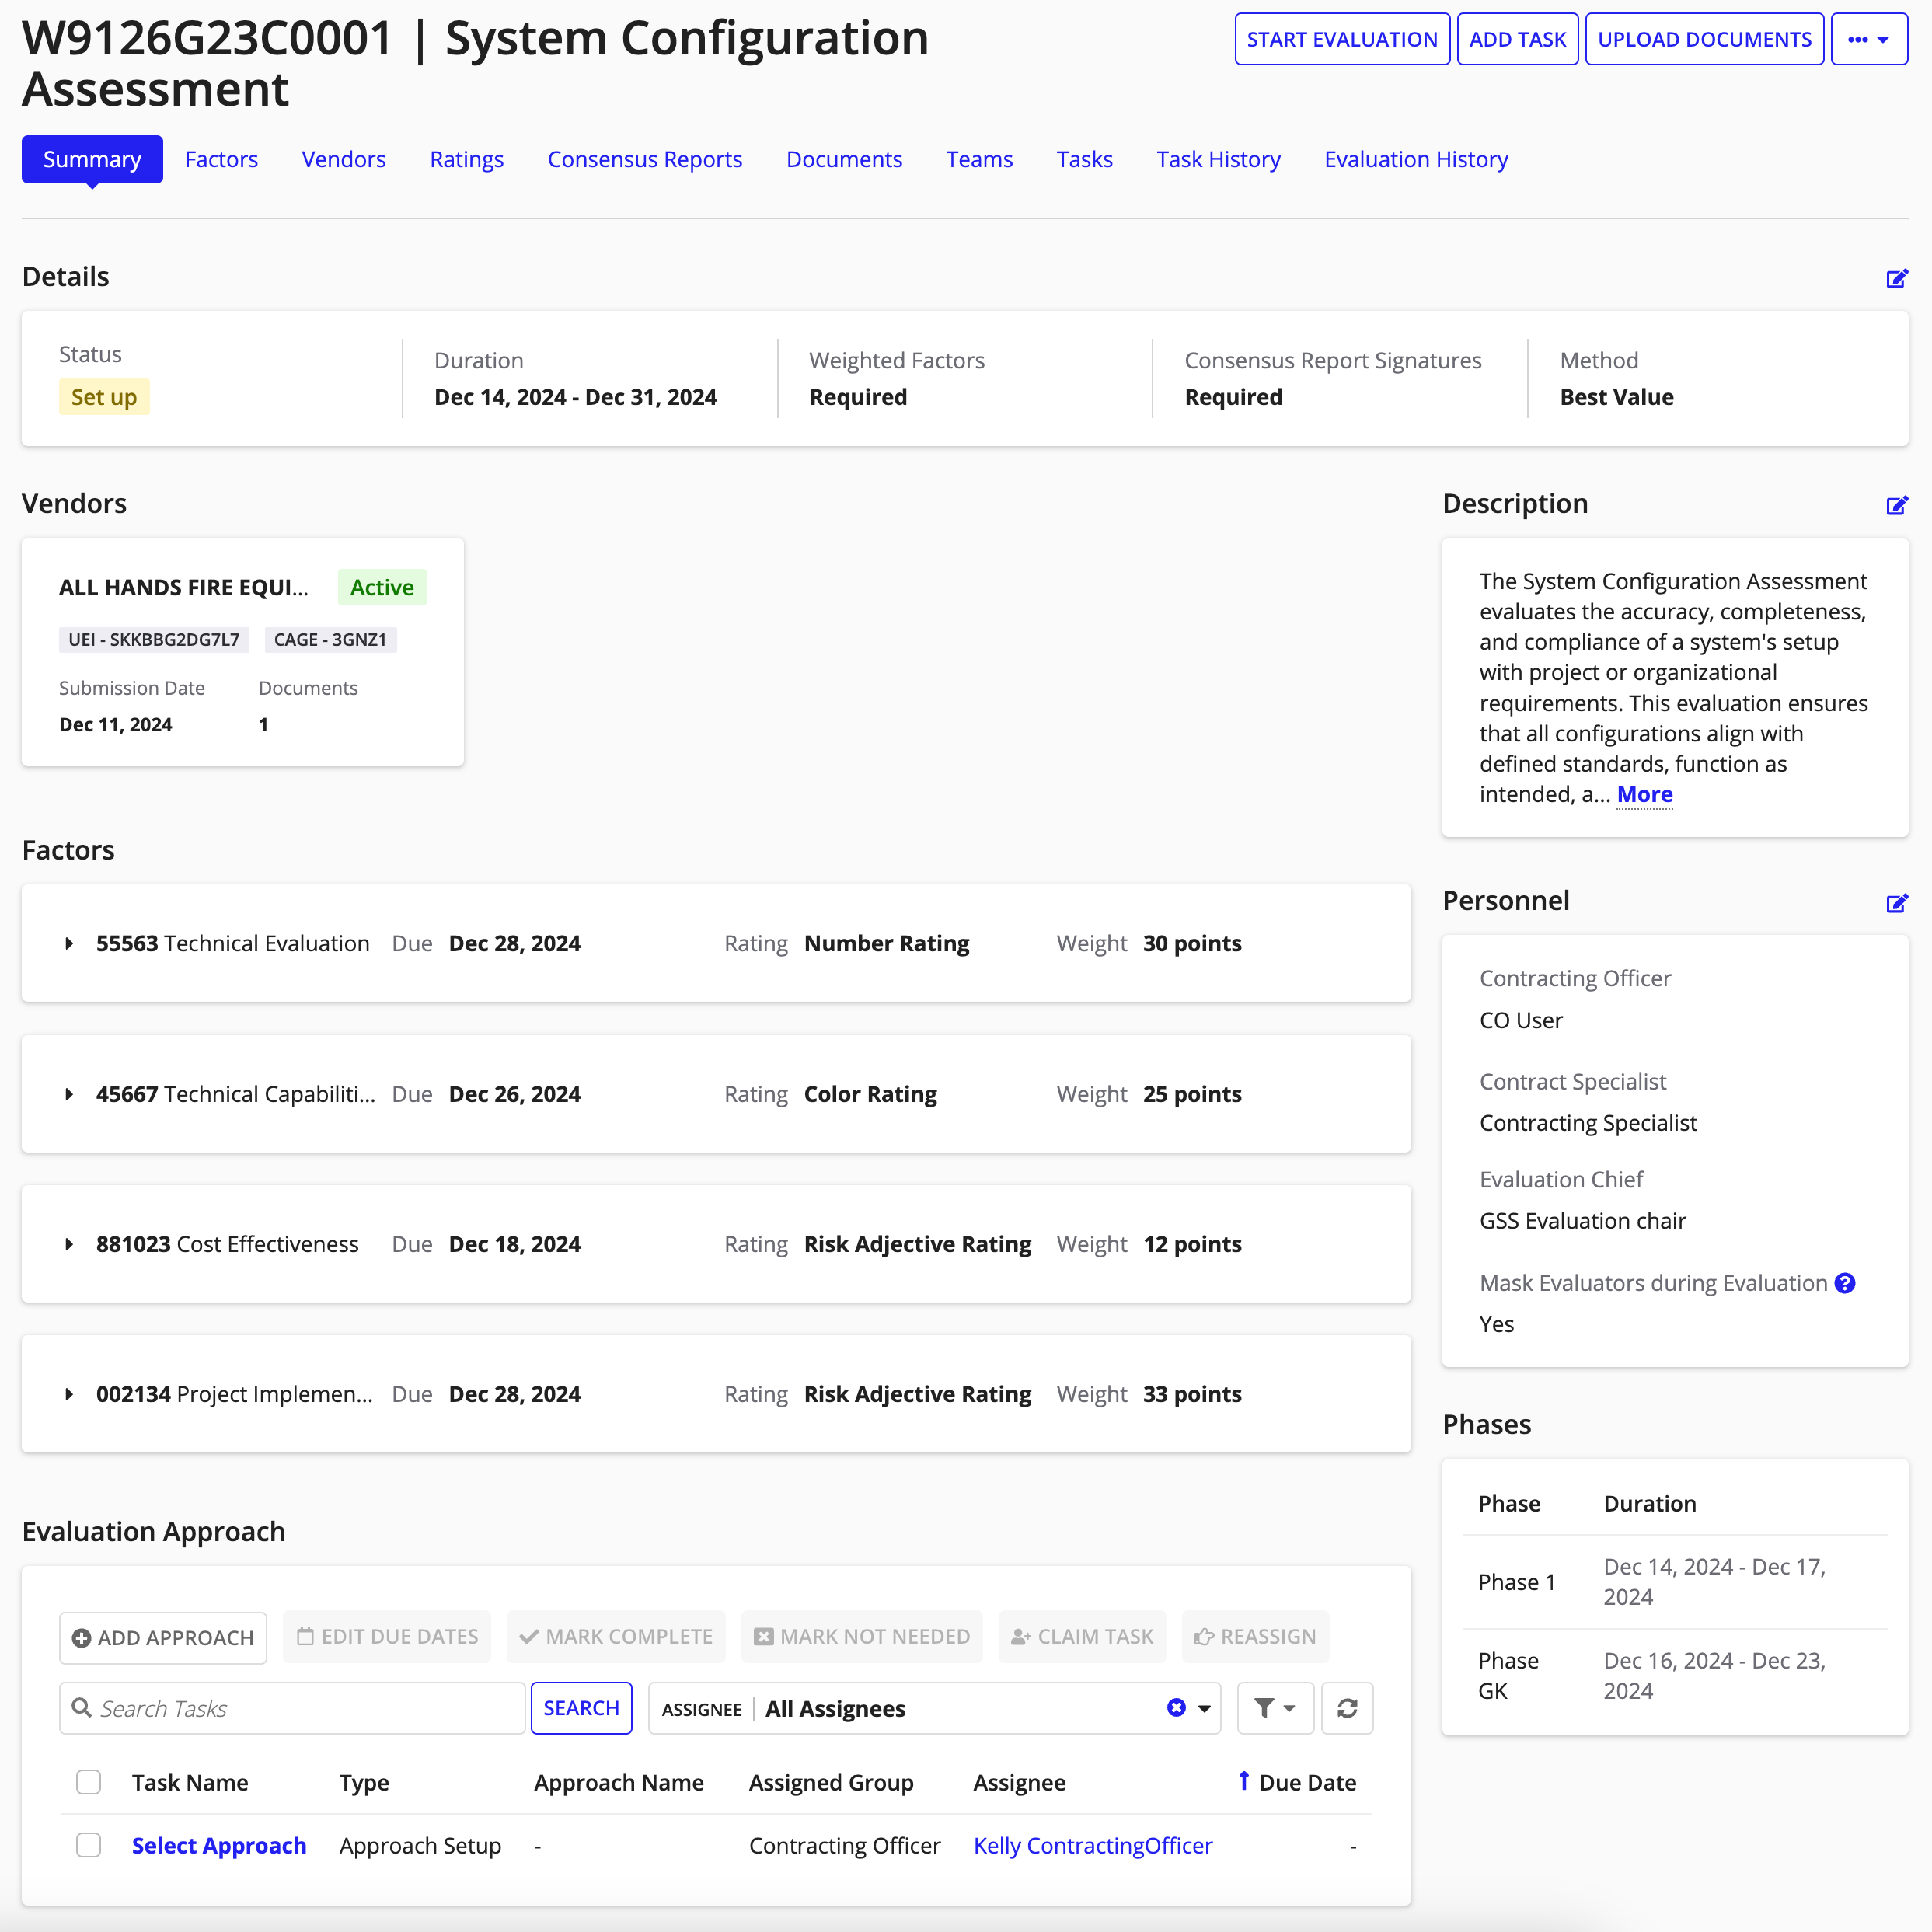This screenshot has width=1932, height=1932.
Task: Click the Edit Due Dates button
Action: (387, 1636)
